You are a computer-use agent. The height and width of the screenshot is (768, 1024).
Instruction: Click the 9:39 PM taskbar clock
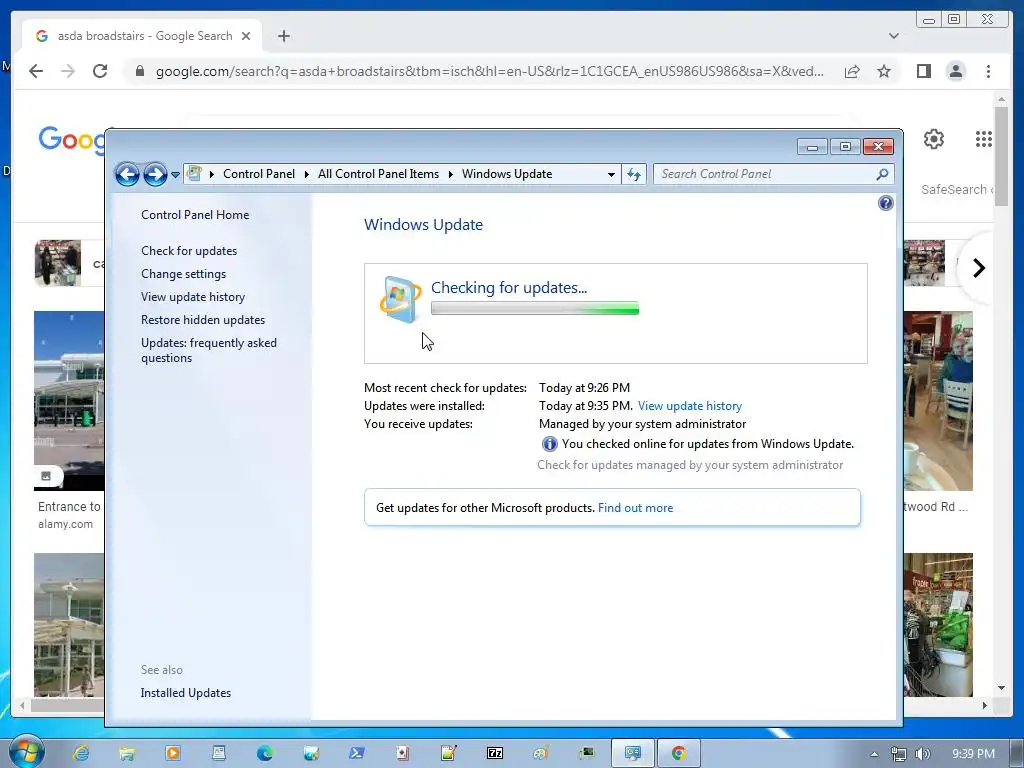tap(973, 754)
